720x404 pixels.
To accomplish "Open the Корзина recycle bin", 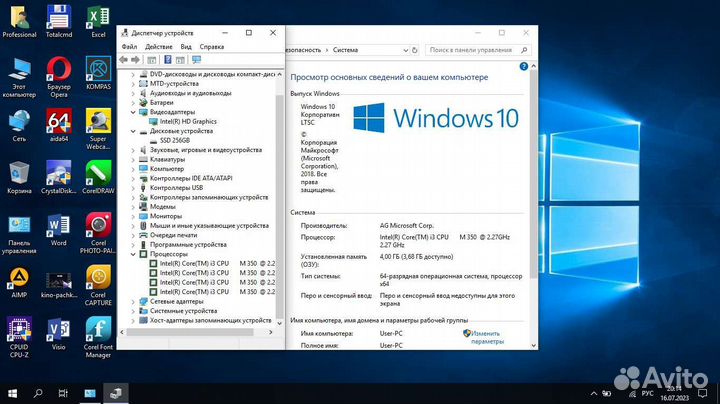I will (19, 177).
